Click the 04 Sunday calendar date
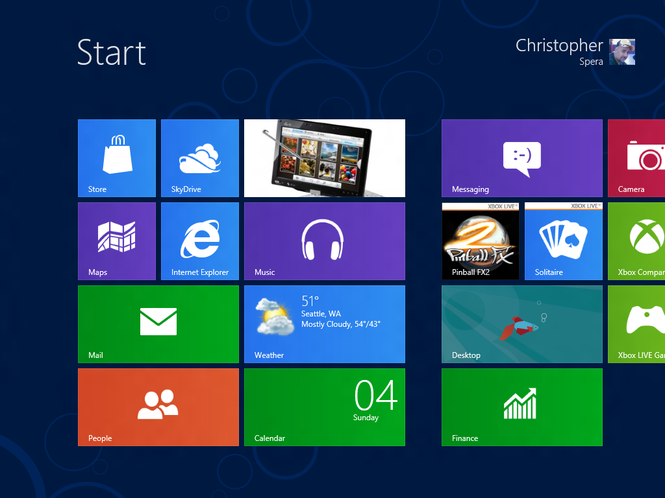Screen dimensions: 665x498 pos(375,400)
